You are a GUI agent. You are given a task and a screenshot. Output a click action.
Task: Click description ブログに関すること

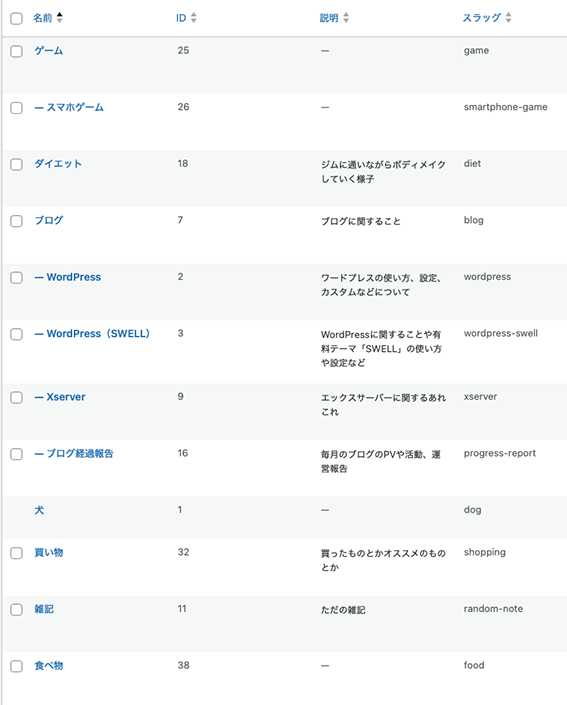point(361,221)
